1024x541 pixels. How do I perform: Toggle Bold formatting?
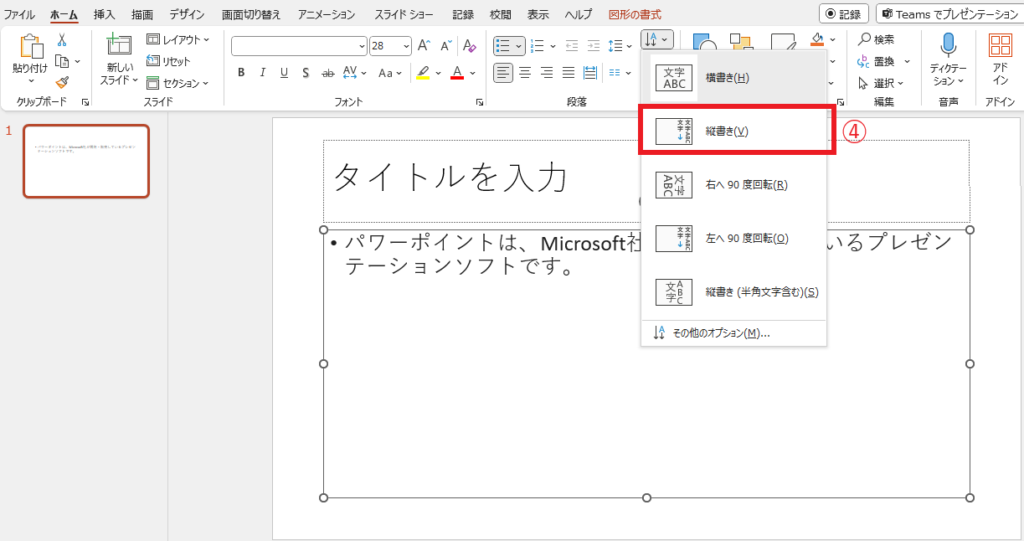pos(241,73)
